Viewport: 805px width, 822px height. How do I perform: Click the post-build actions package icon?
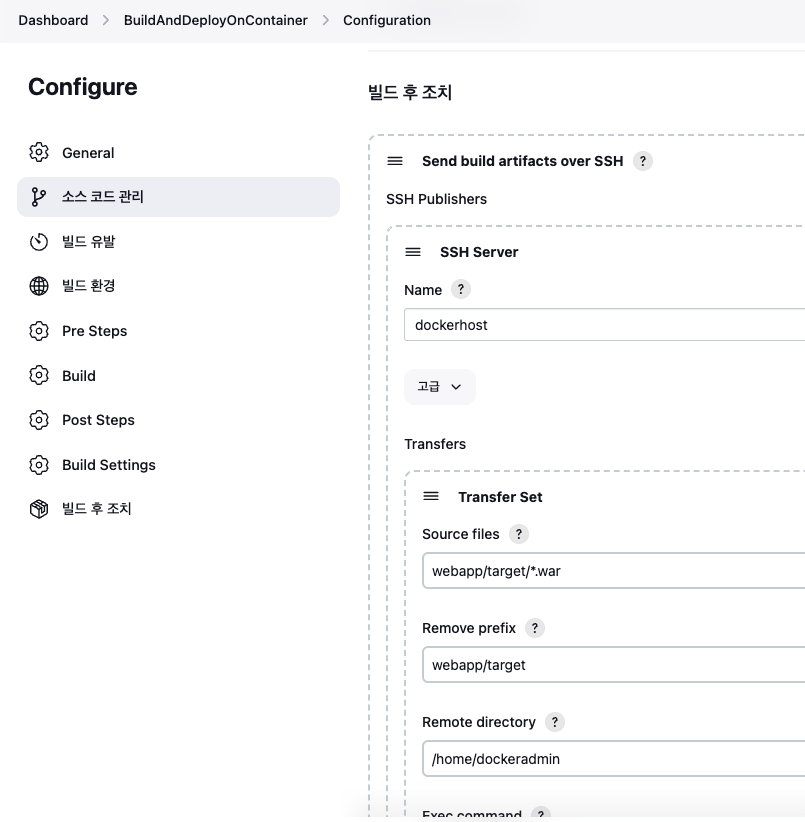coord(39,509)
